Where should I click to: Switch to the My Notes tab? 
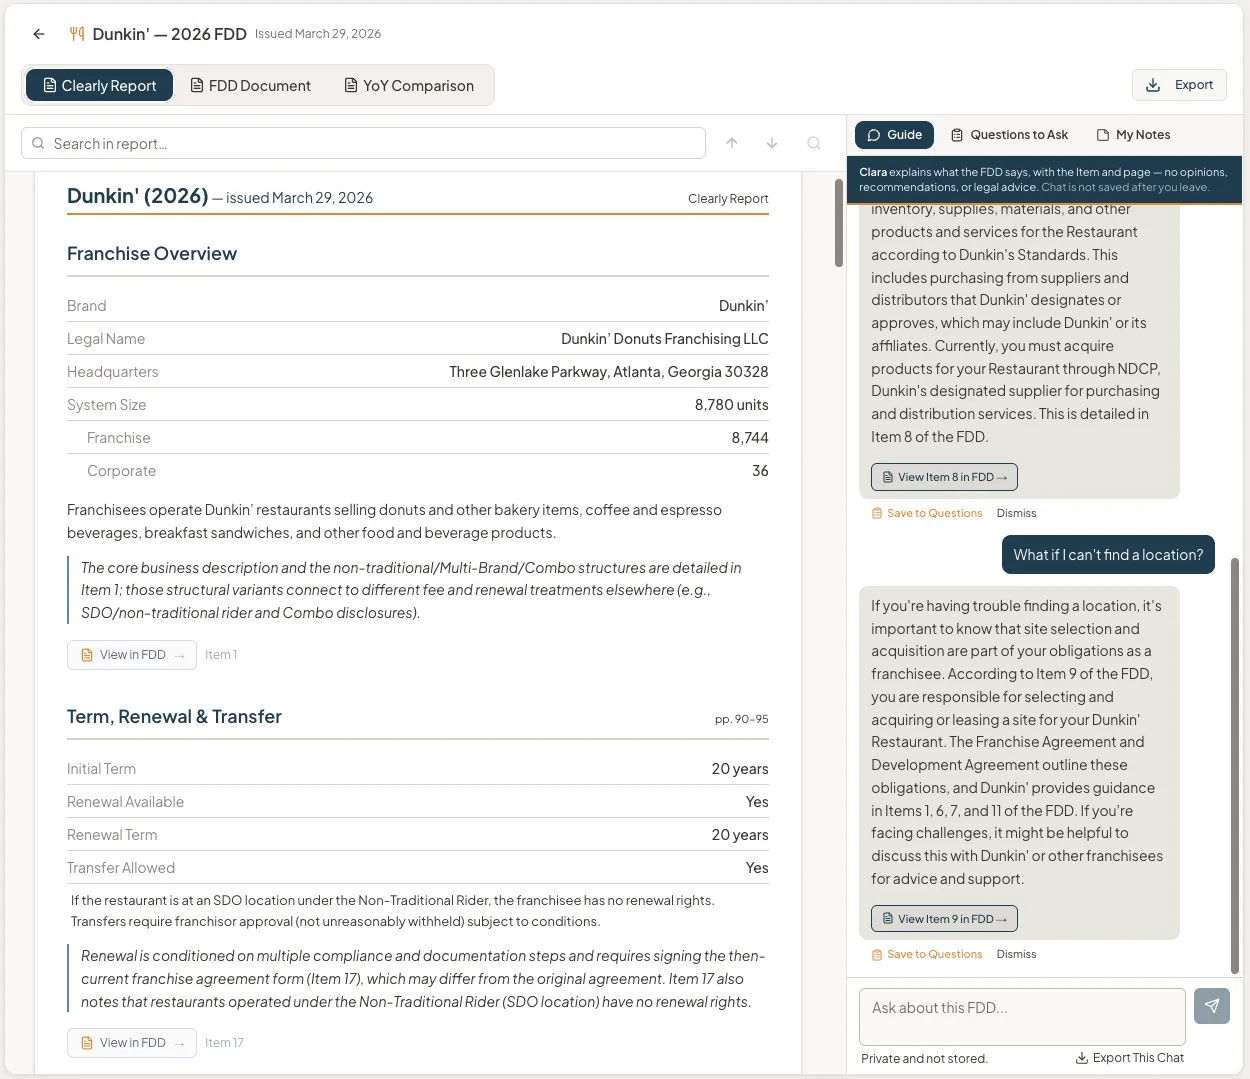point(1134,135)
